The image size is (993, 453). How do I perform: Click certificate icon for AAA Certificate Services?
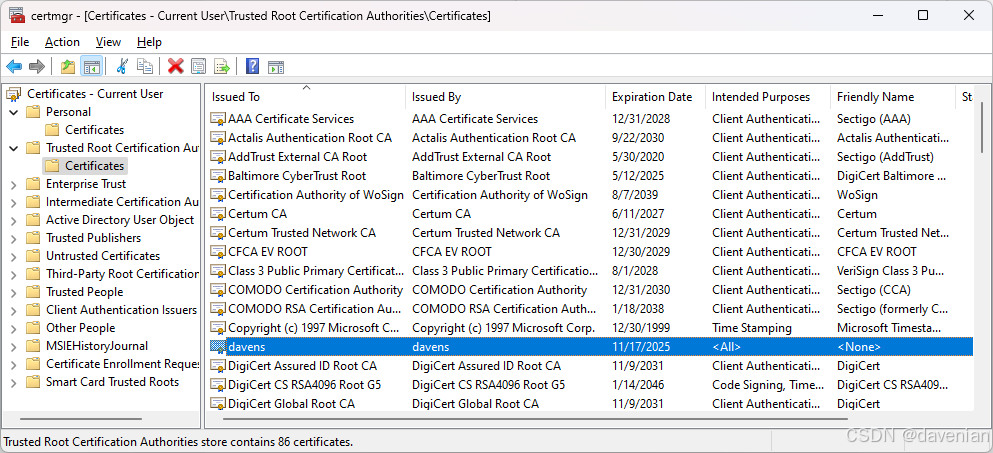point(218,118)
